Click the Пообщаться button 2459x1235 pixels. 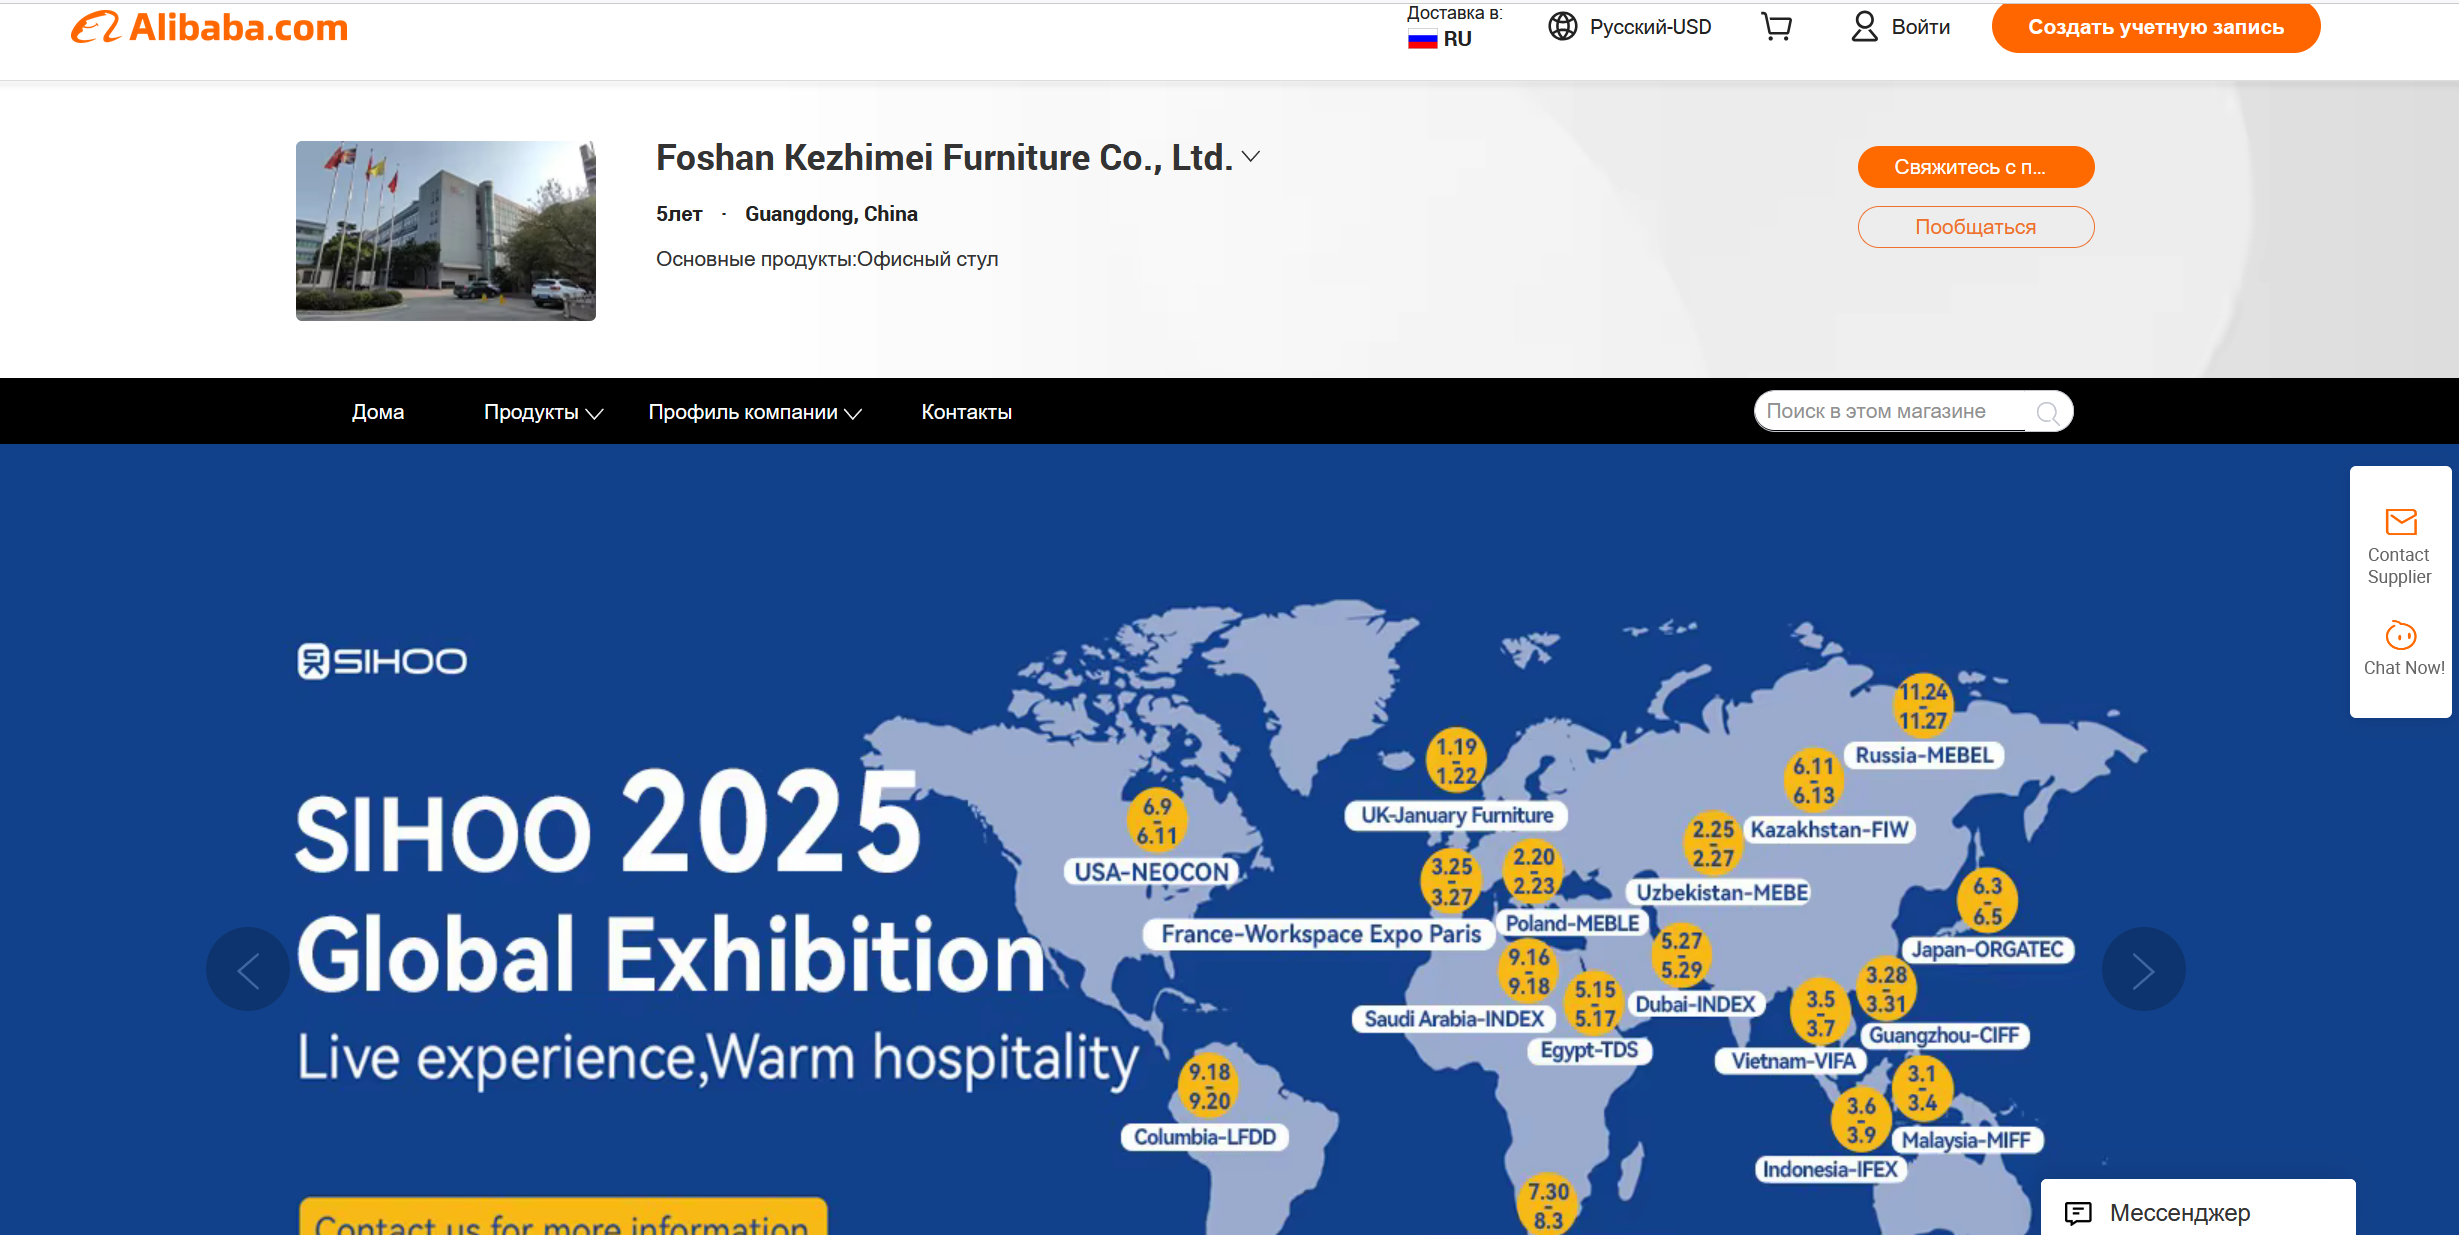pos(1975,227)
